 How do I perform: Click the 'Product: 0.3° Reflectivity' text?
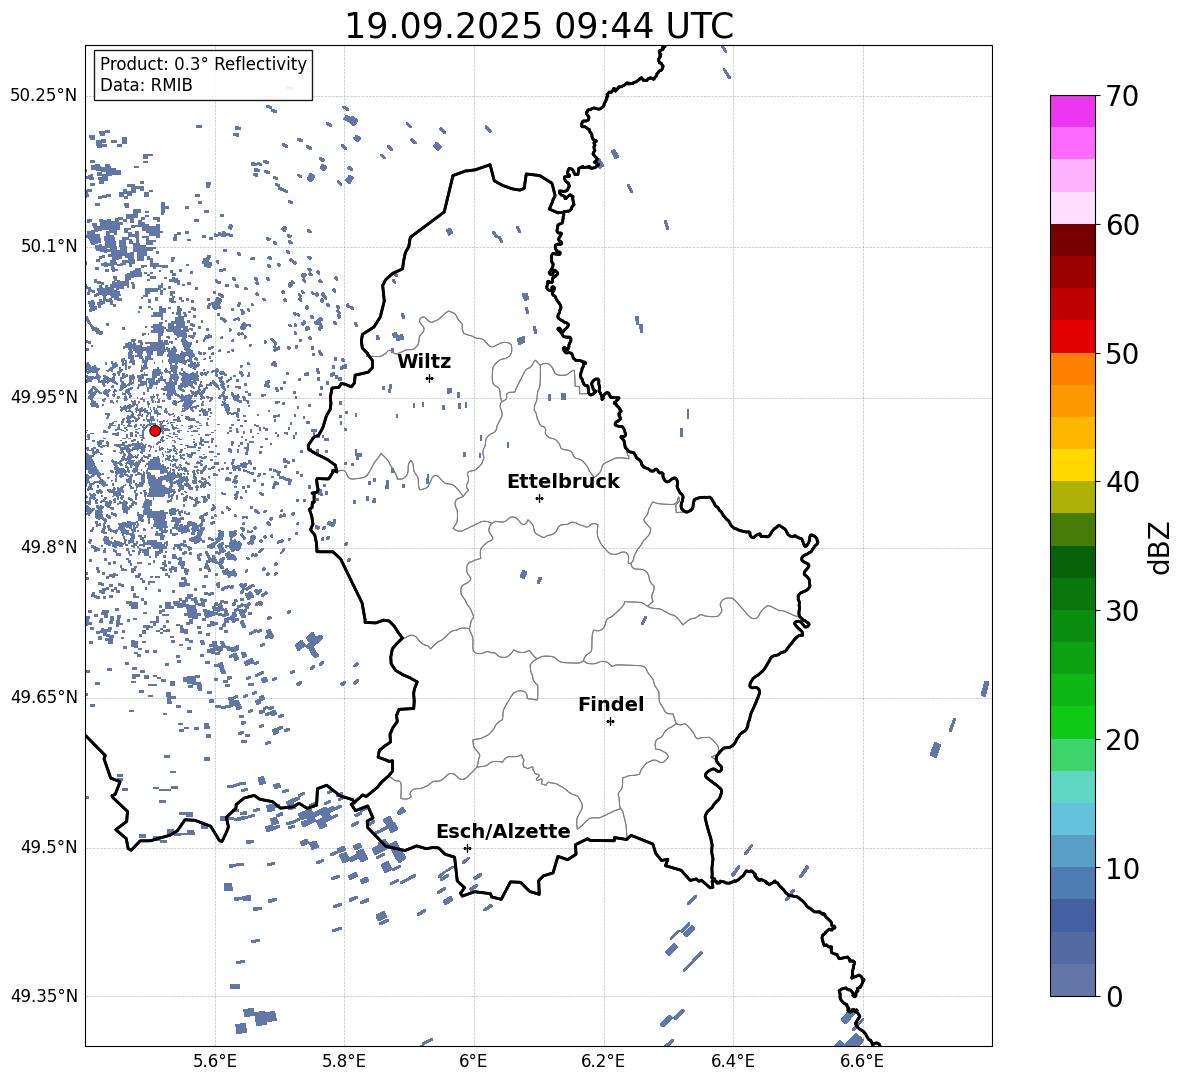pyautogui.click(x=203, y=64)
